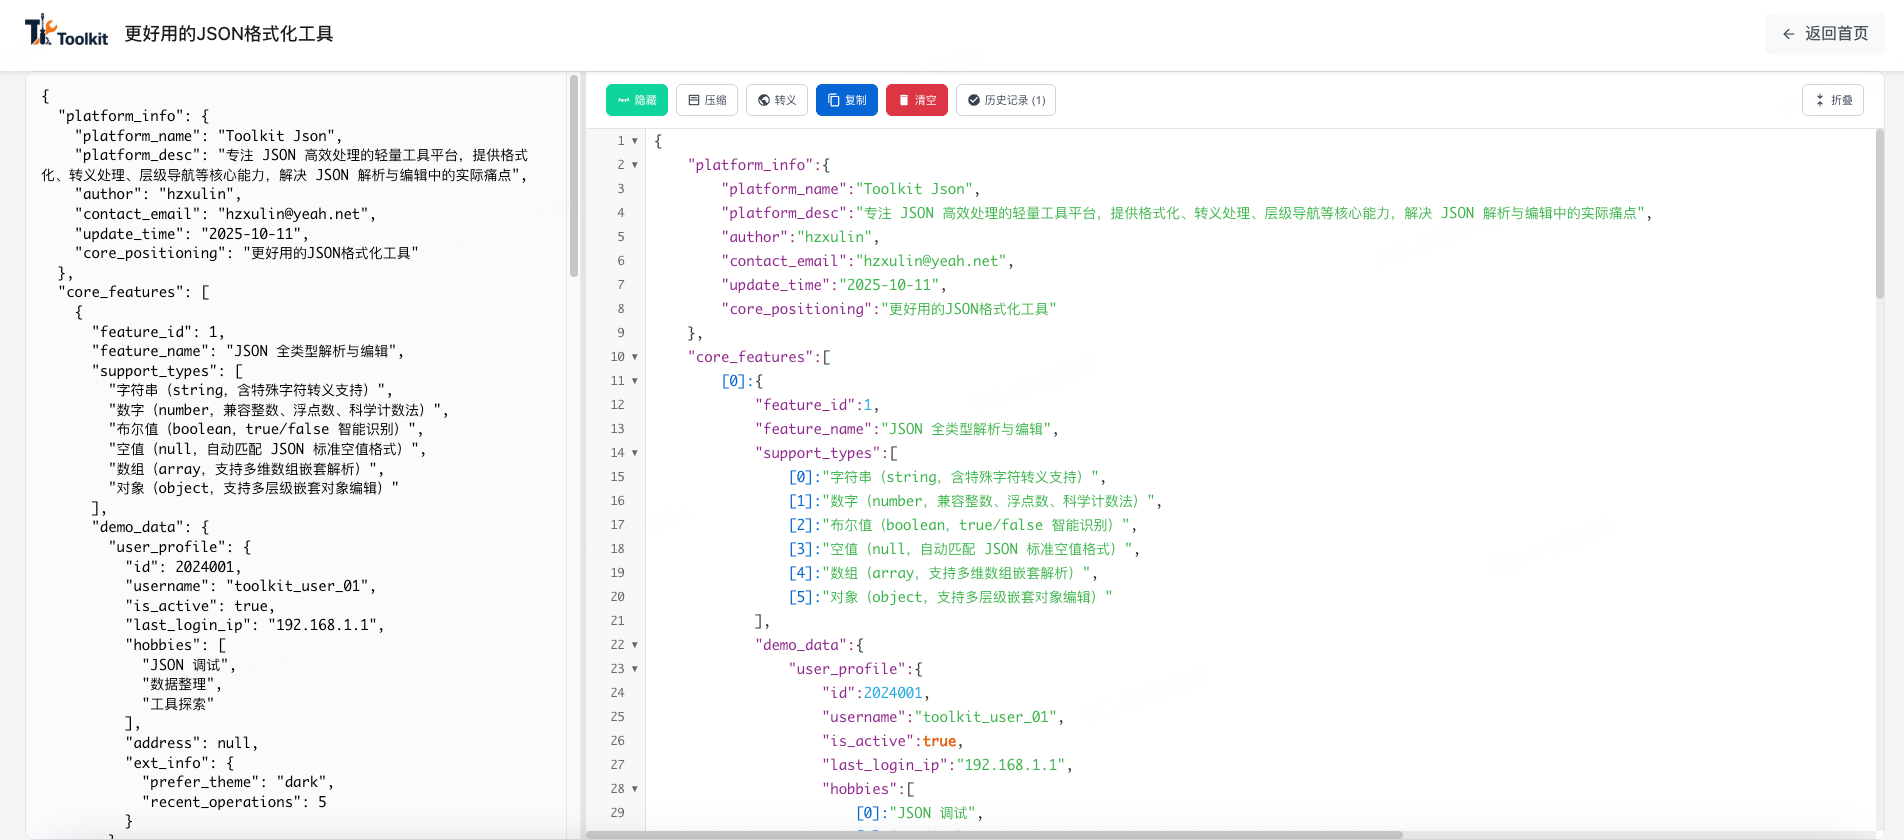This screenshot has width=1904, height=840.
Task: Click the true value of is_active
Action: click(939, 741)
